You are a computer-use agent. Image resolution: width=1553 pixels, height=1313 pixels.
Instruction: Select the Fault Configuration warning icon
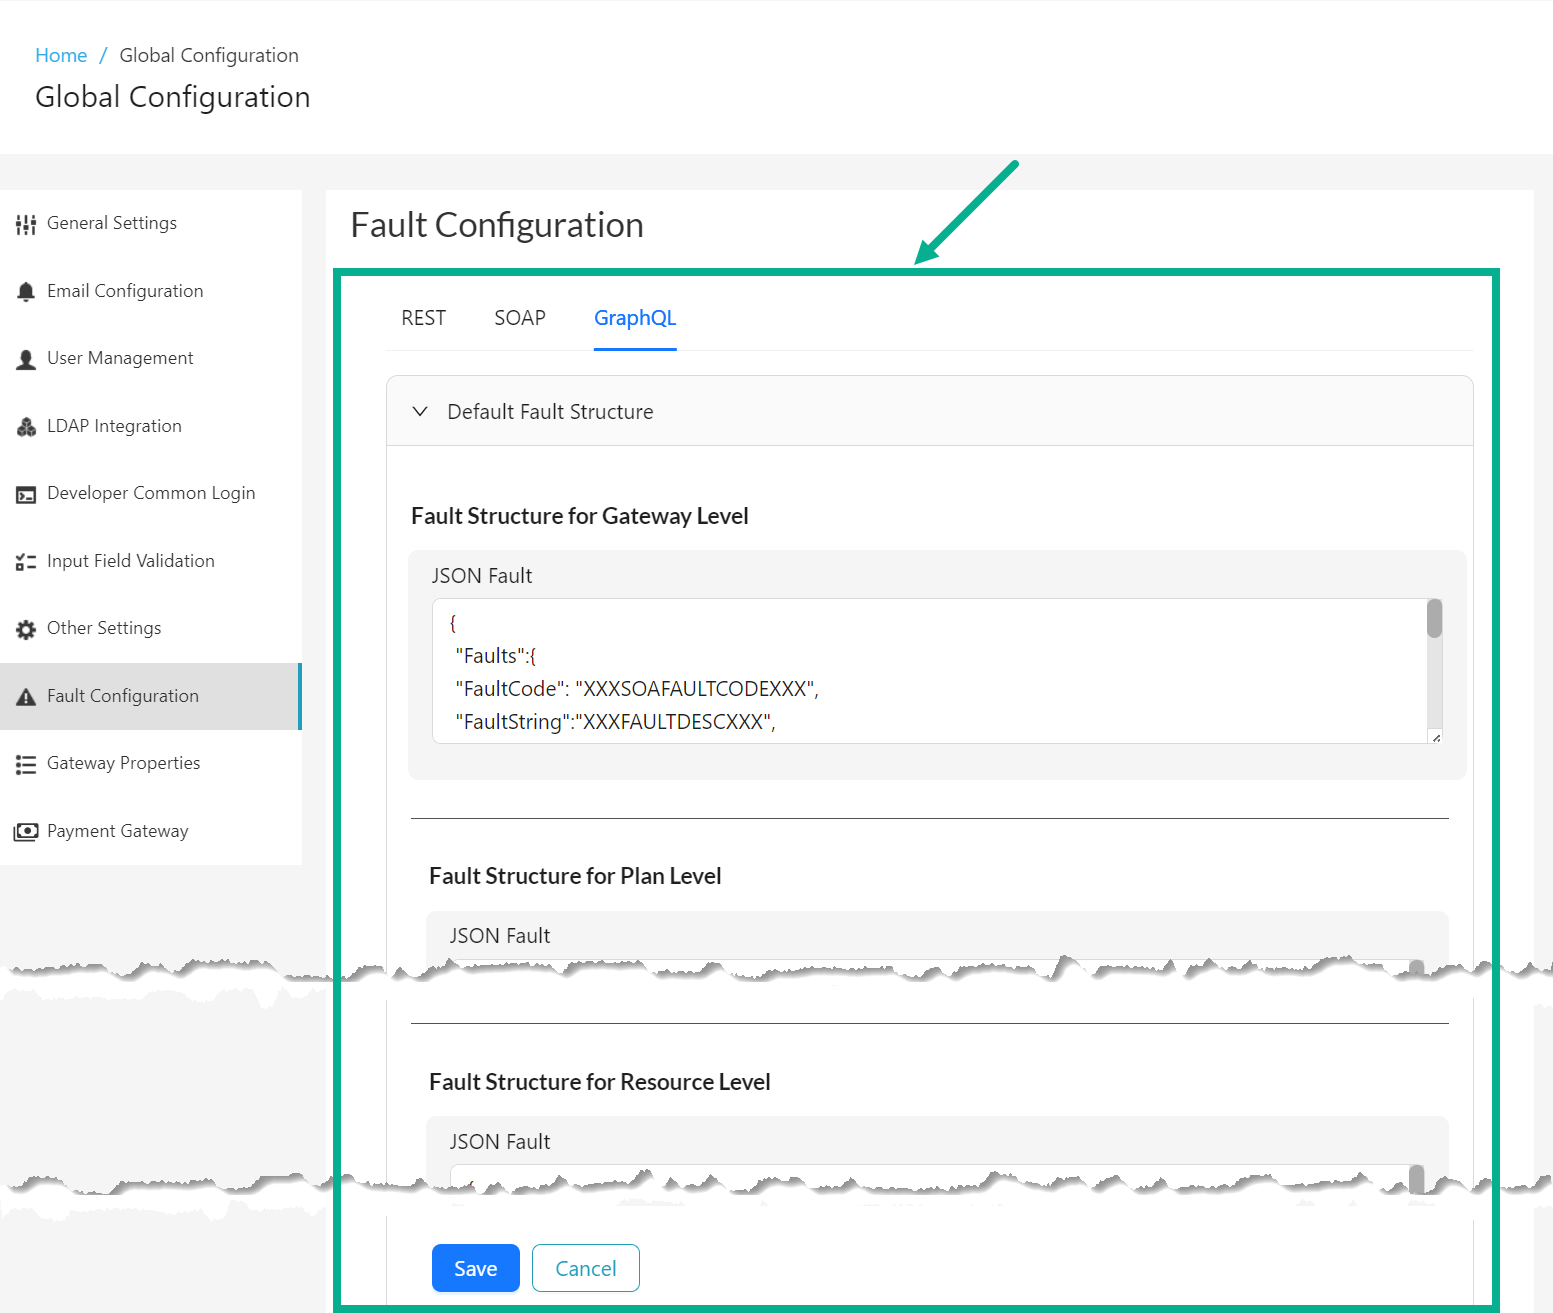25,696
